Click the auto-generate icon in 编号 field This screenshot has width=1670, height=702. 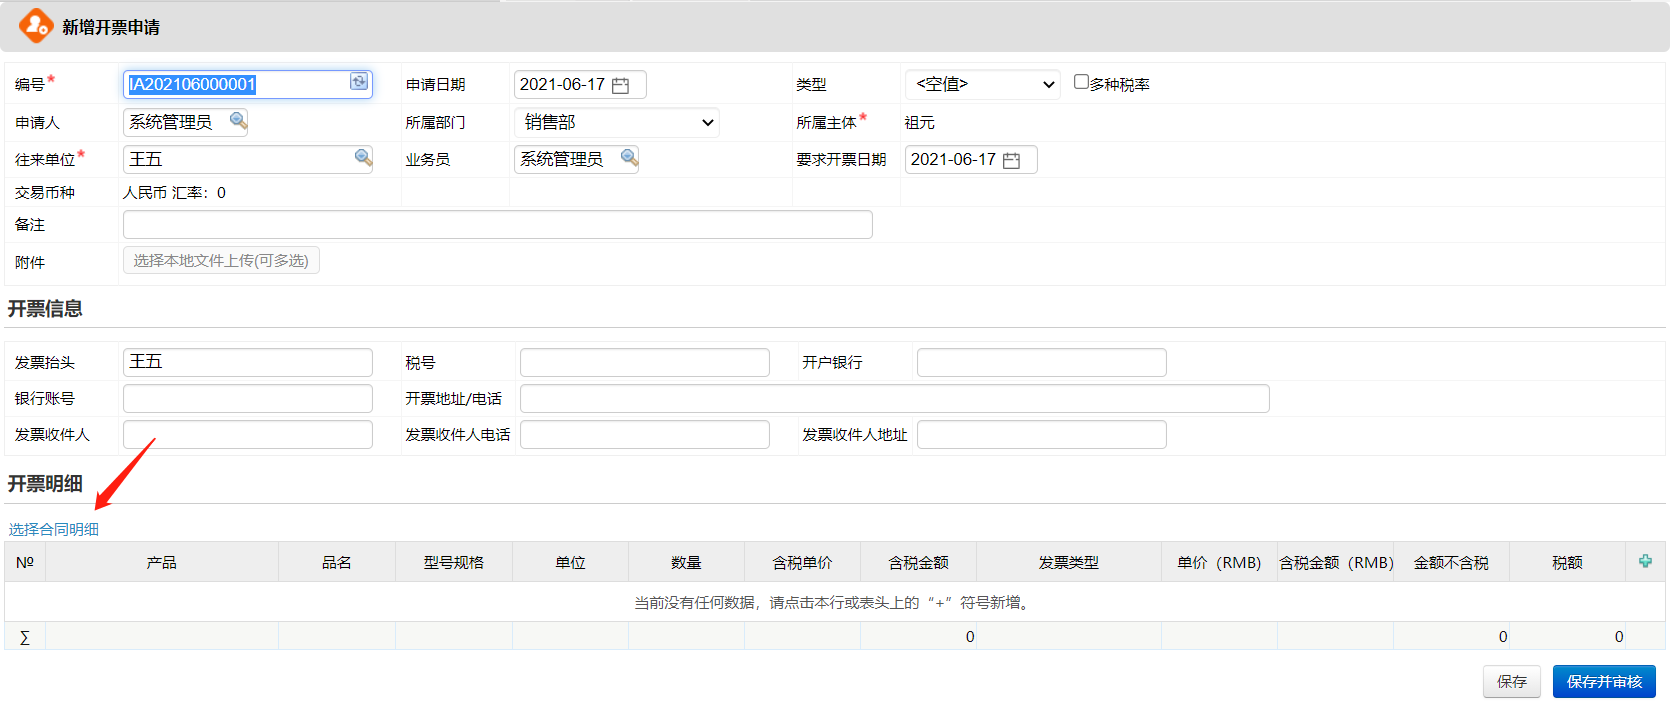pos(358,82)
